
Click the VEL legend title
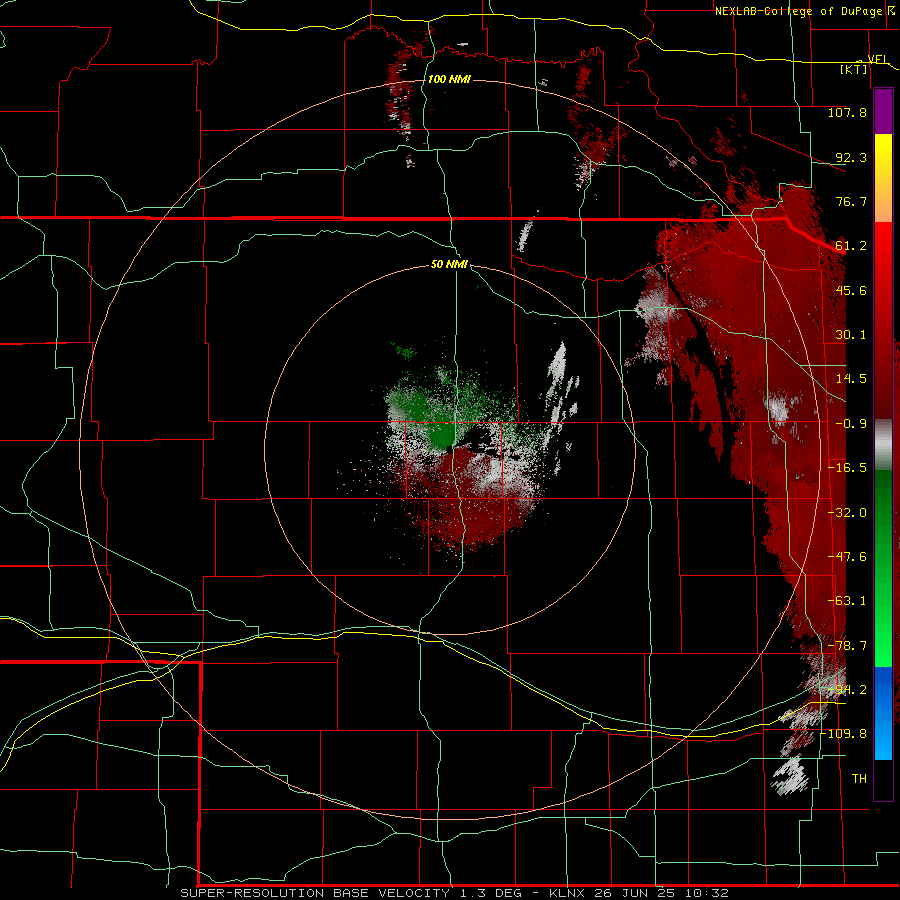click(x=877, y=59)
